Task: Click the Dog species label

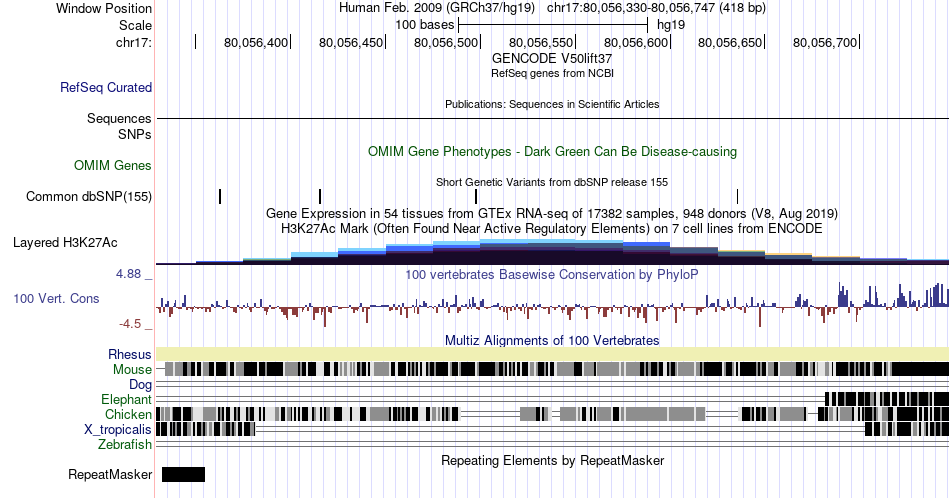Action: (x=141, y=385)
